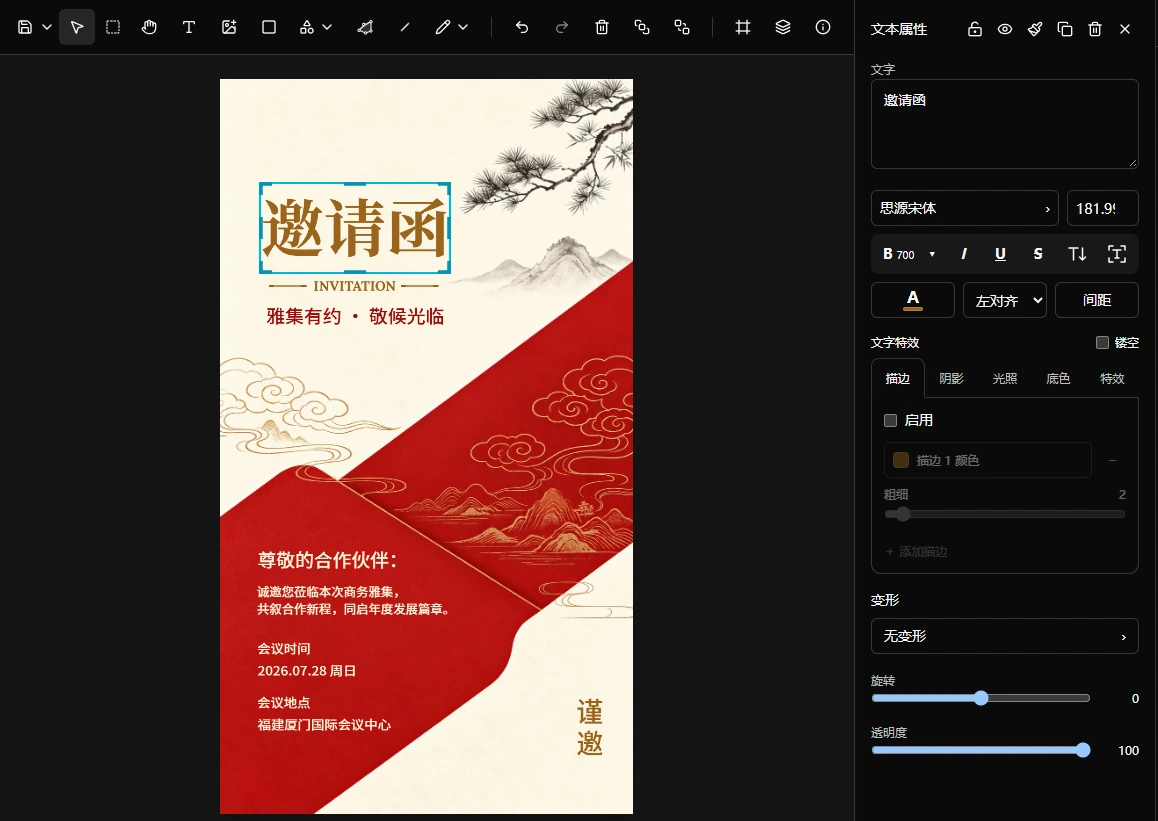Switch to the 光照 tab

pos(1004,378)
